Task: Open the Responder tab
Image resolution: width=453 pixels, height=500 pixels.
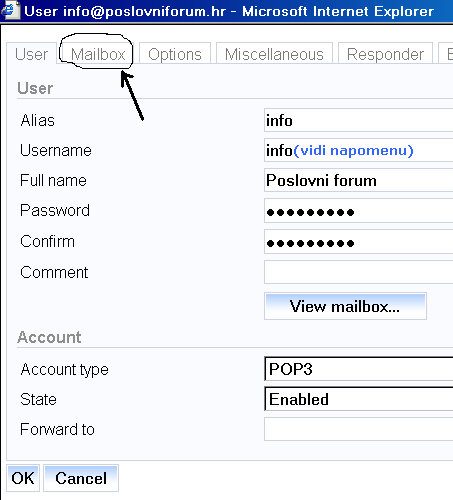Action: pyautogui.click(x=385, y=54)
